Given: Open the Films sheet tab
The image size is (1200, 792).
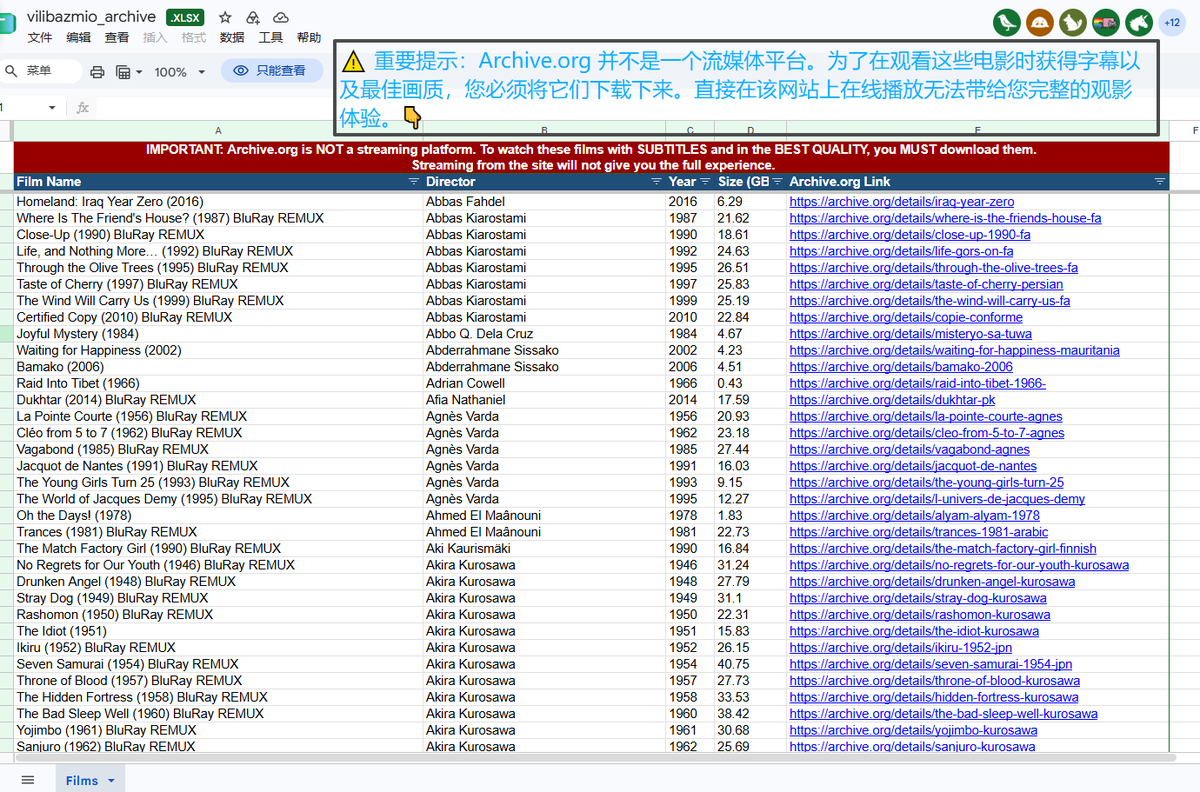Looking at the screenshot, I should pos(89,780).
